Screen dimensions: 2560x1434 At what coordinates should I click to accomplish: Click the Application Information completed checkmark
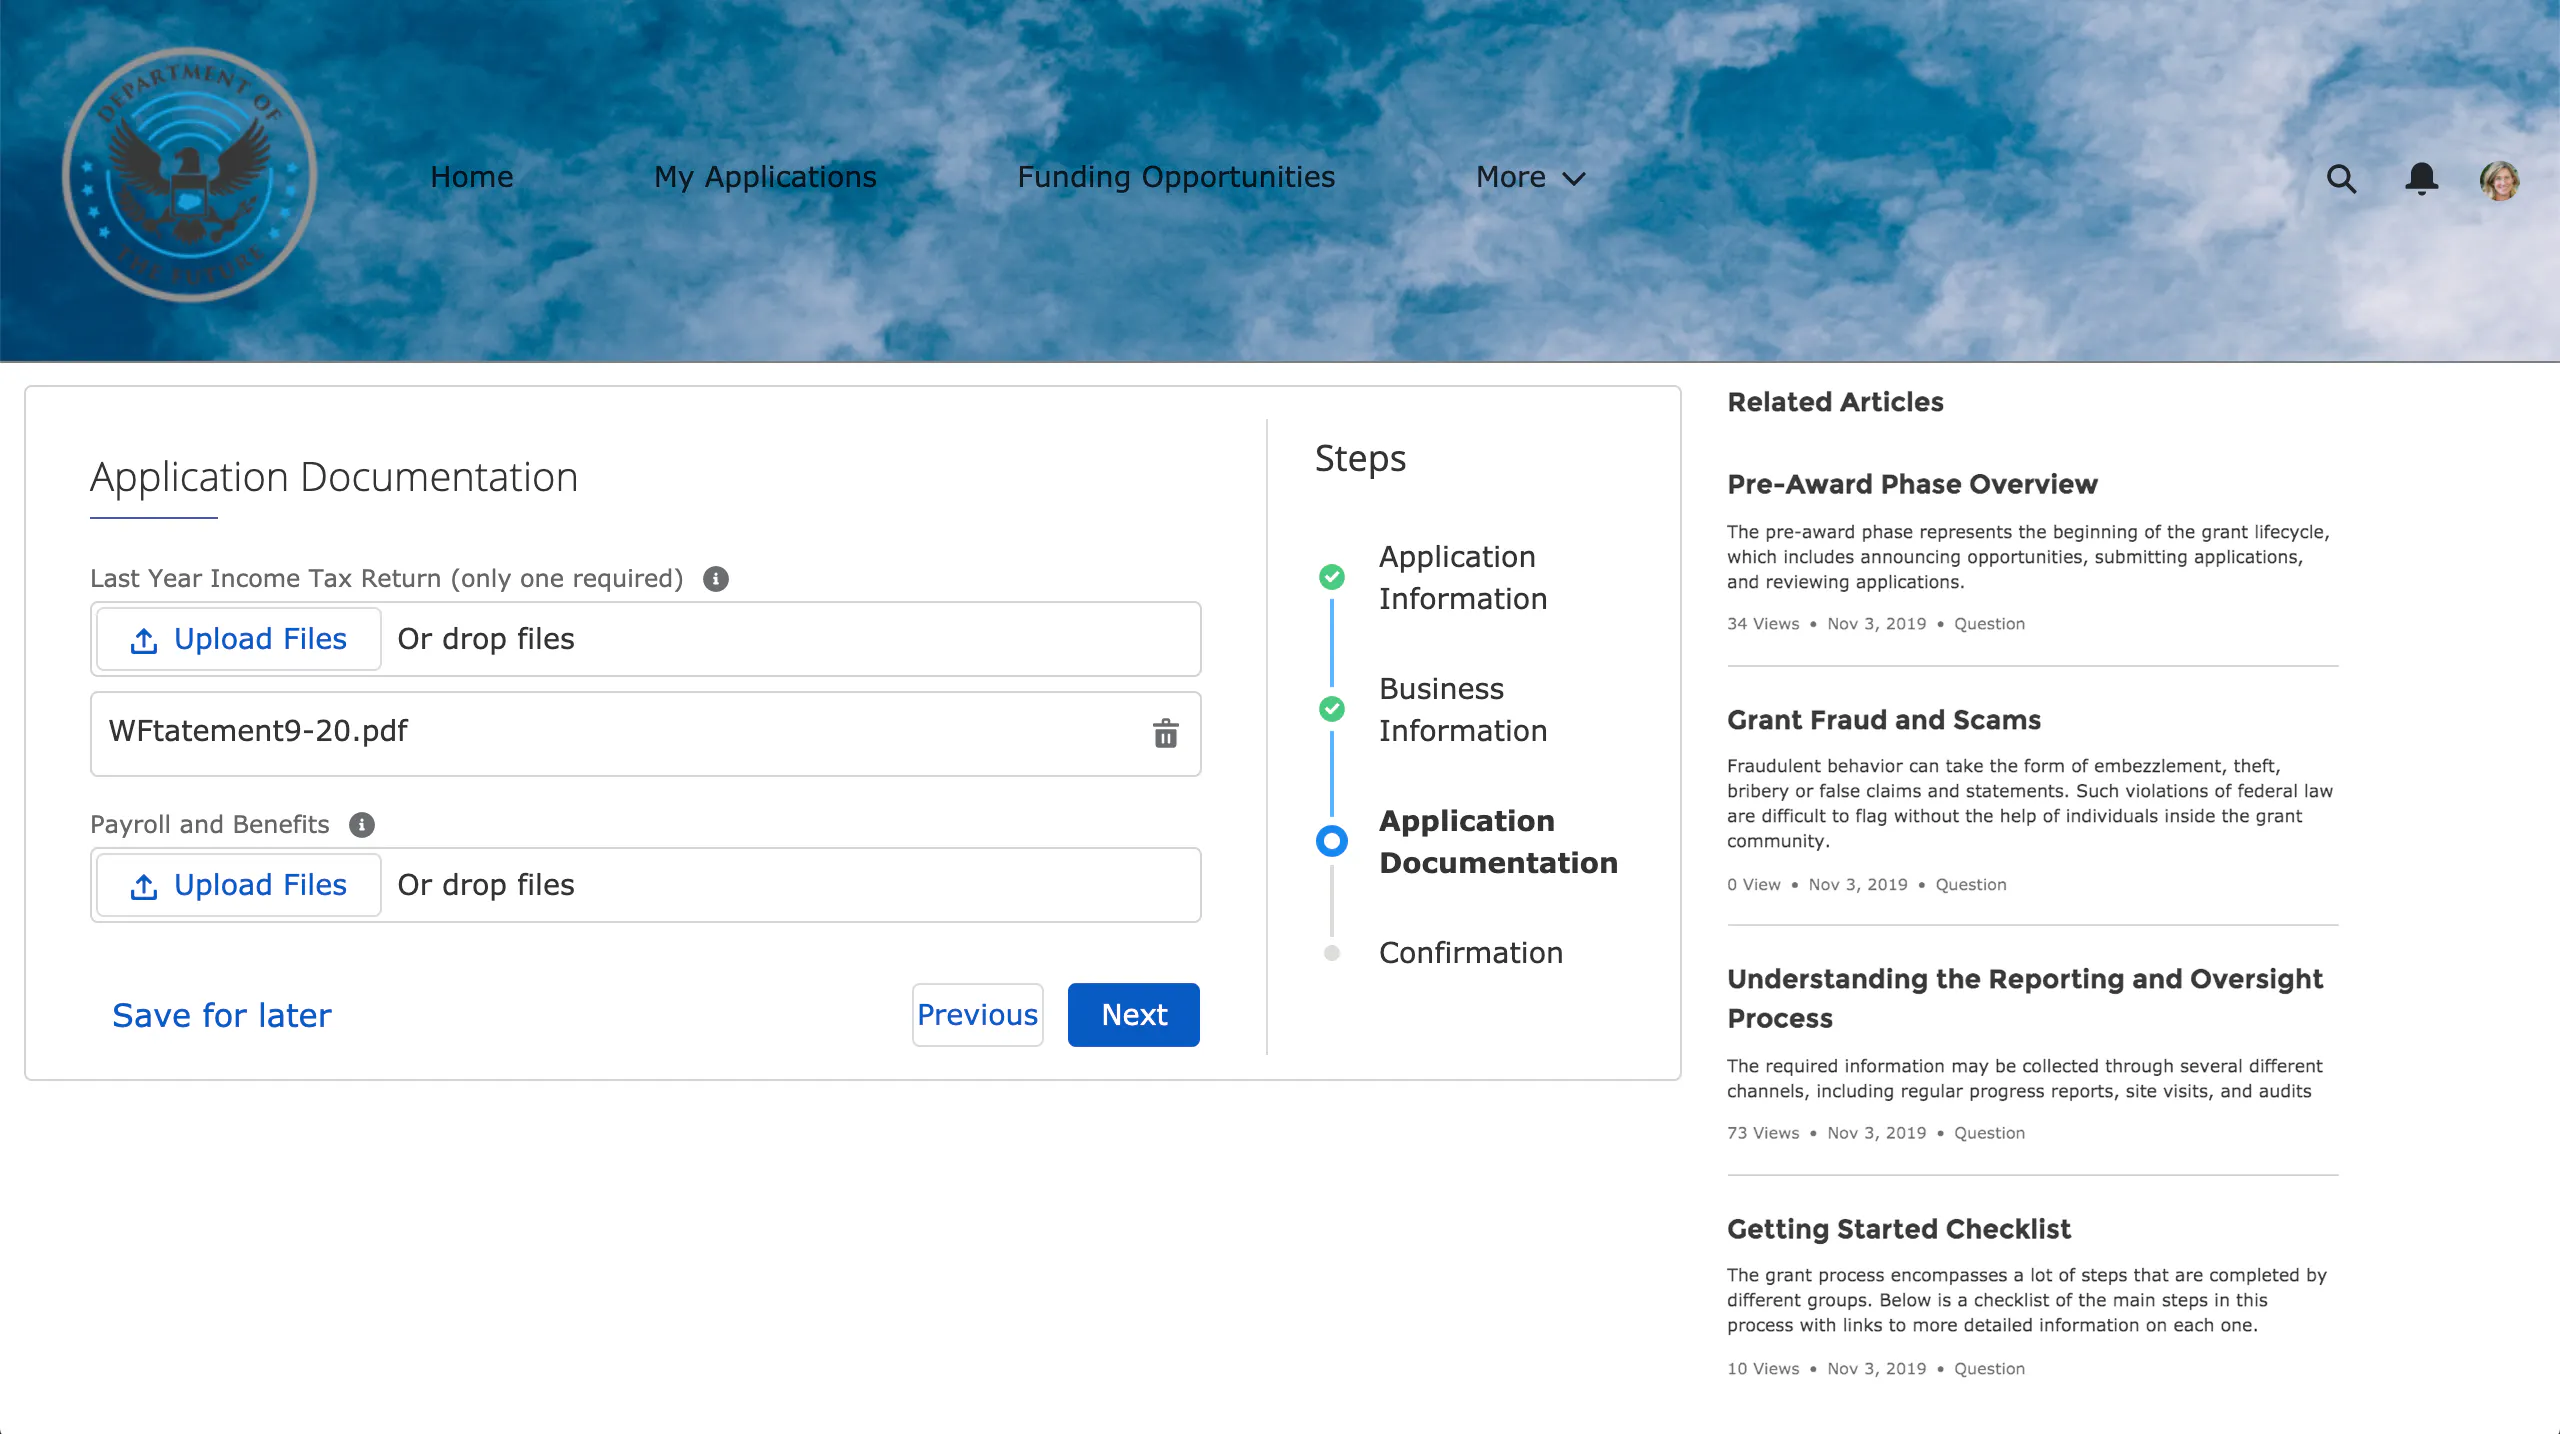coord(1332,577)
